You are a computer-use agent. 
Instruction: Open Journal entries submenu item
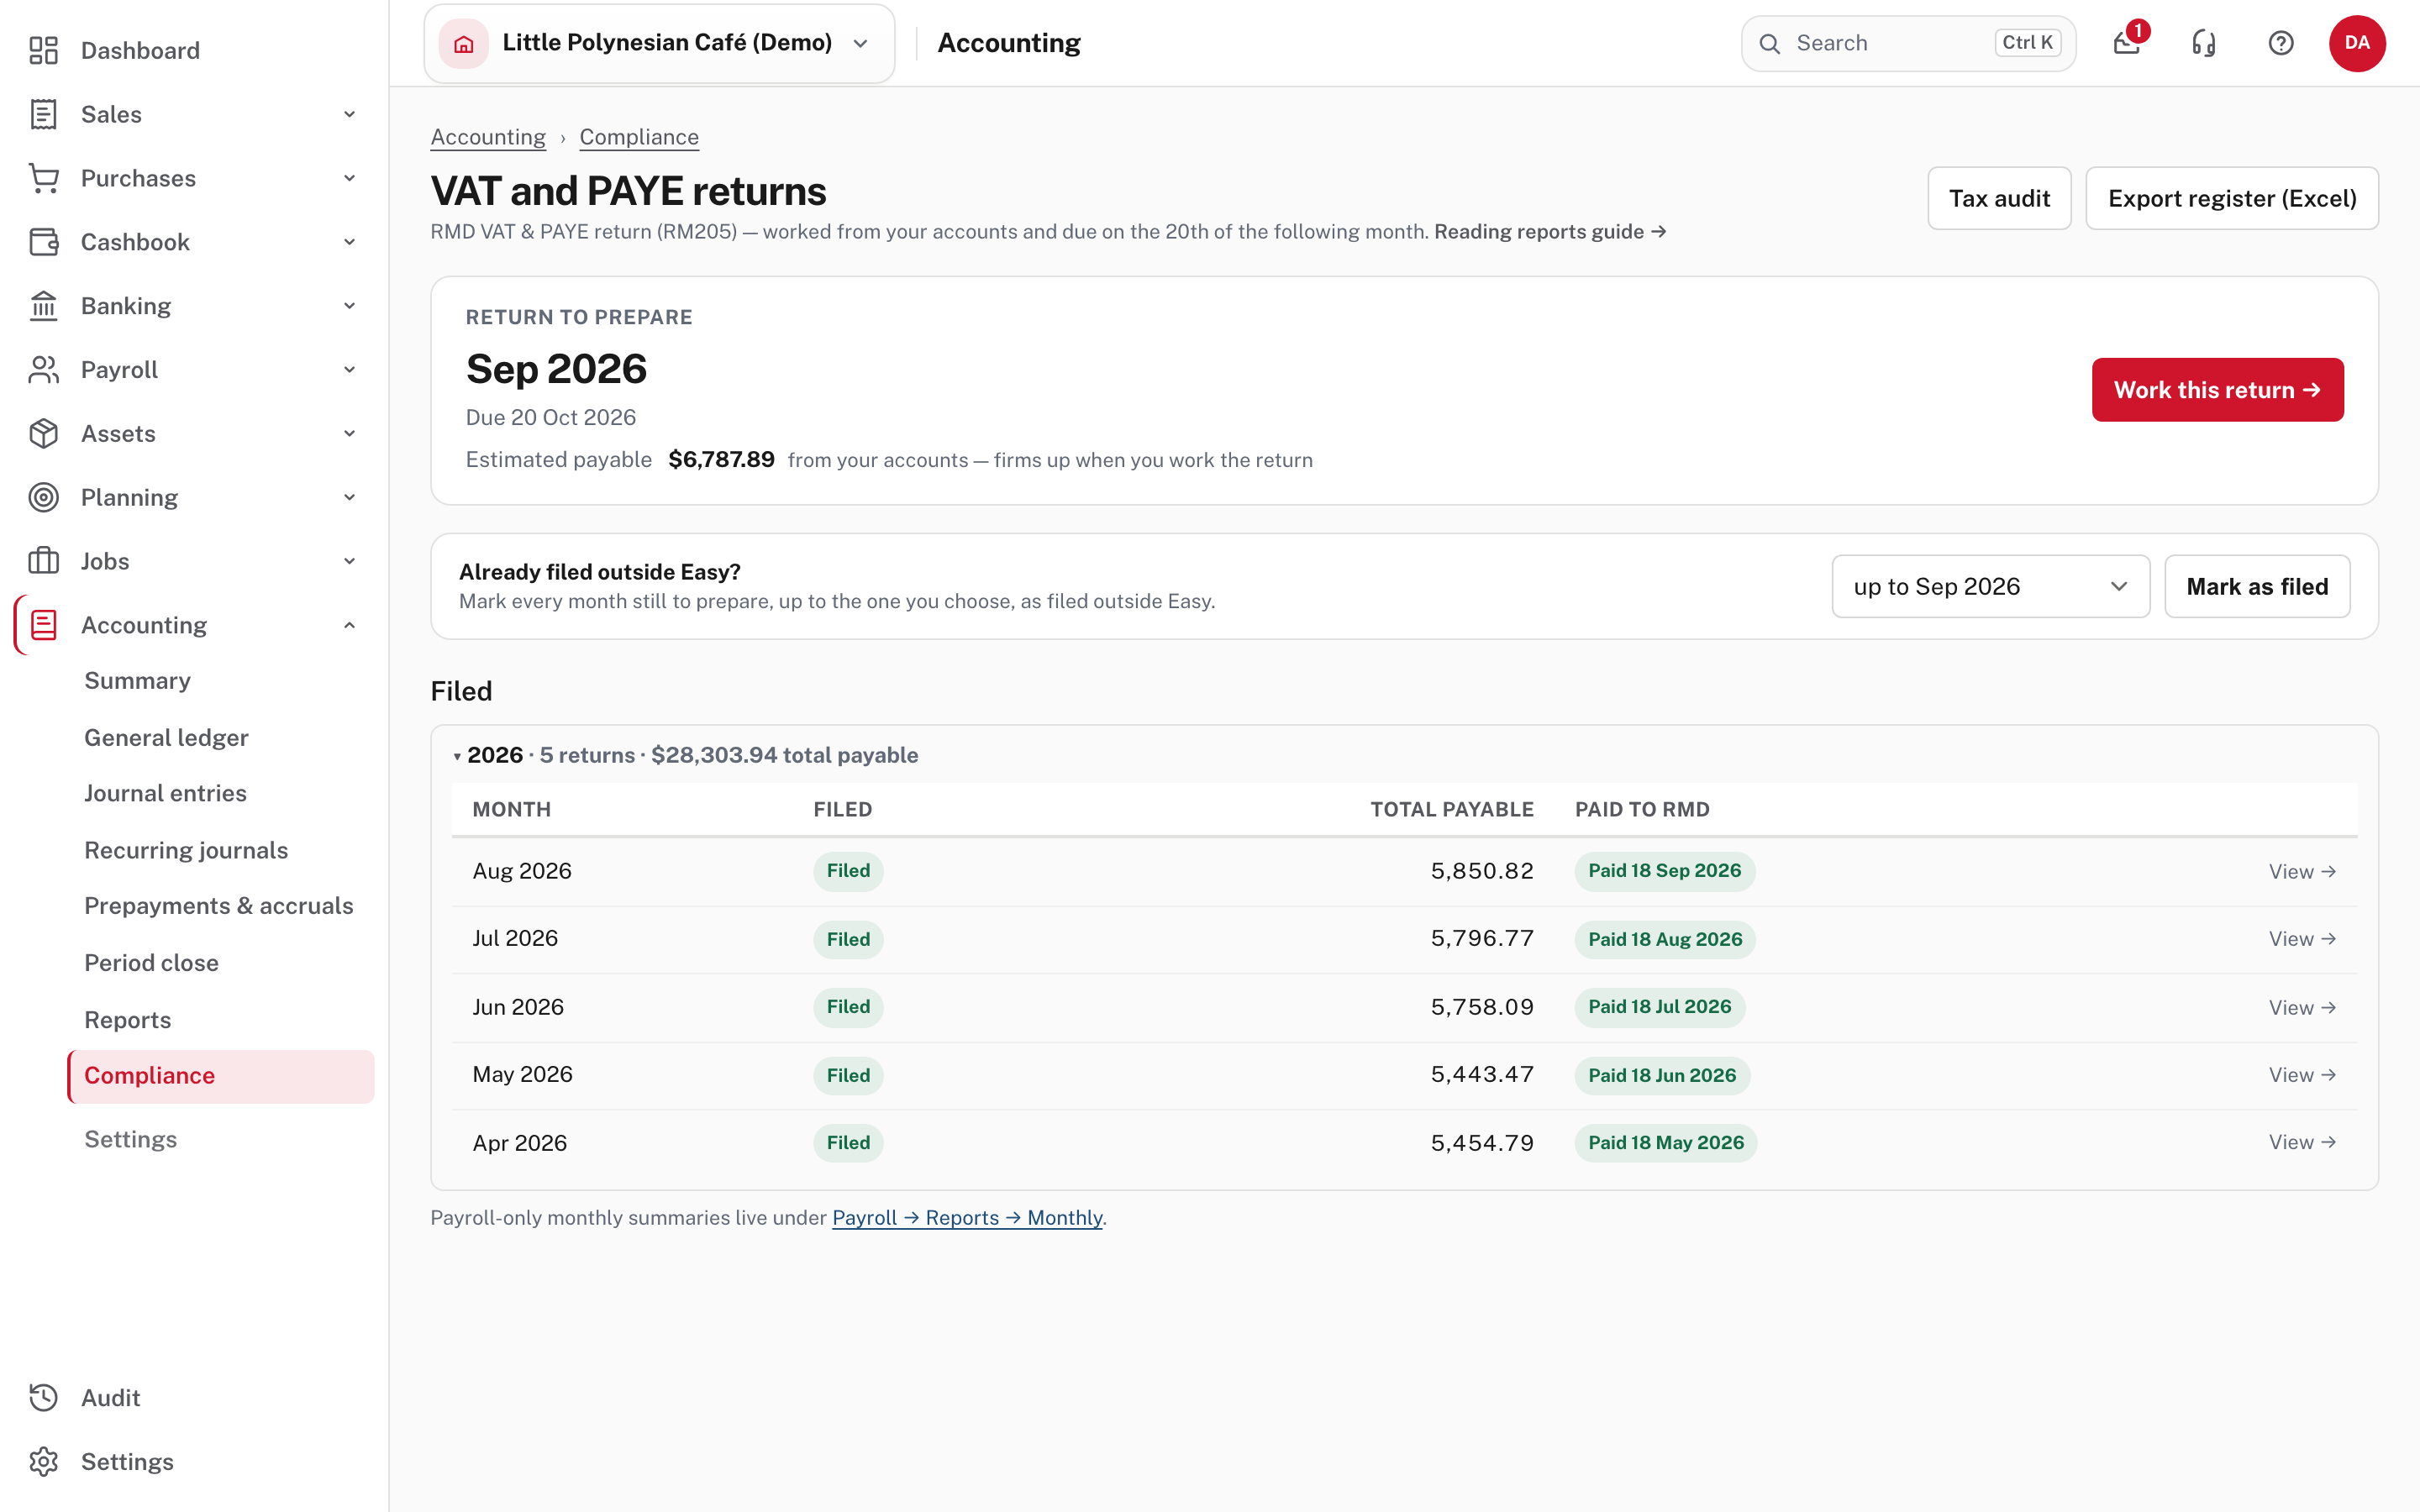click(x=165, y=793)
